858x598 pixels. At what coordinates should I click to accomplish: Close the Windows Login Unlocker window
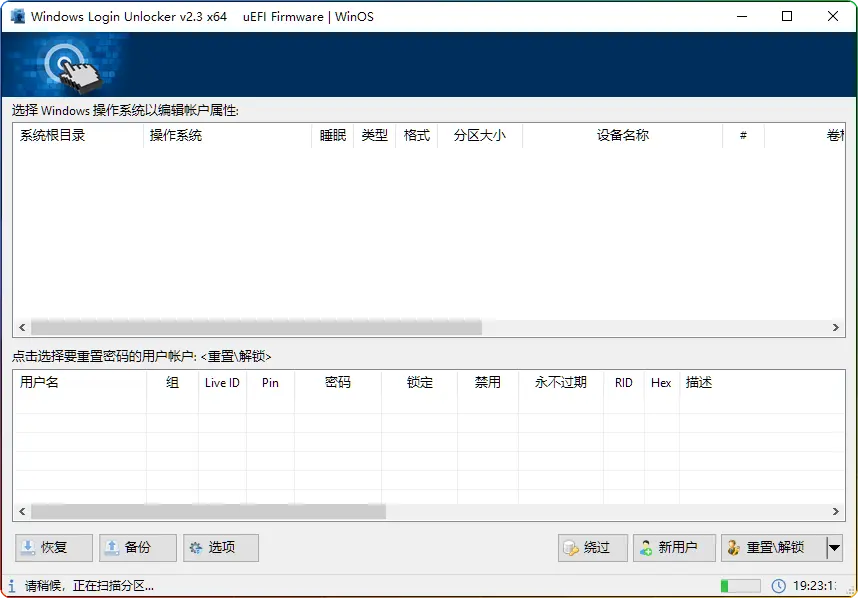[x=833, y=16]
